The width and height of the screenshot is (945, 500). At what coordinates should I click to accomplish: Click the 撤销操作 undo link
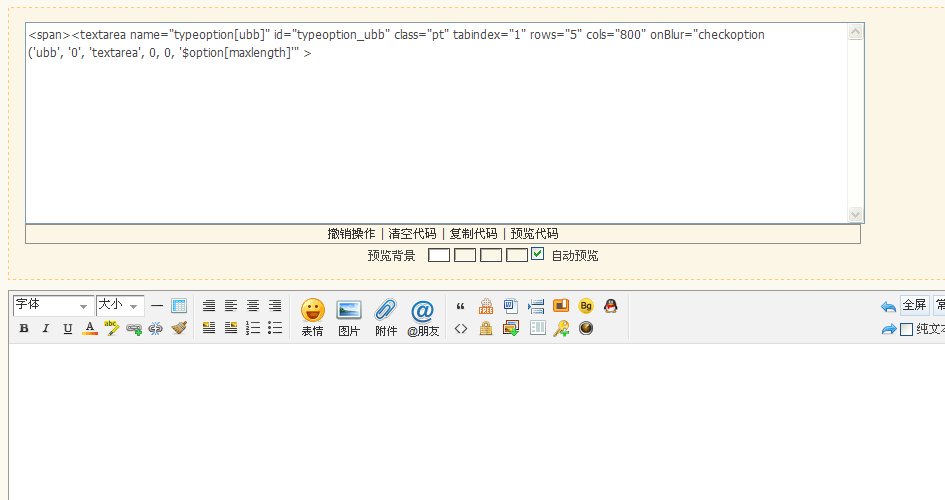[351, 234]
